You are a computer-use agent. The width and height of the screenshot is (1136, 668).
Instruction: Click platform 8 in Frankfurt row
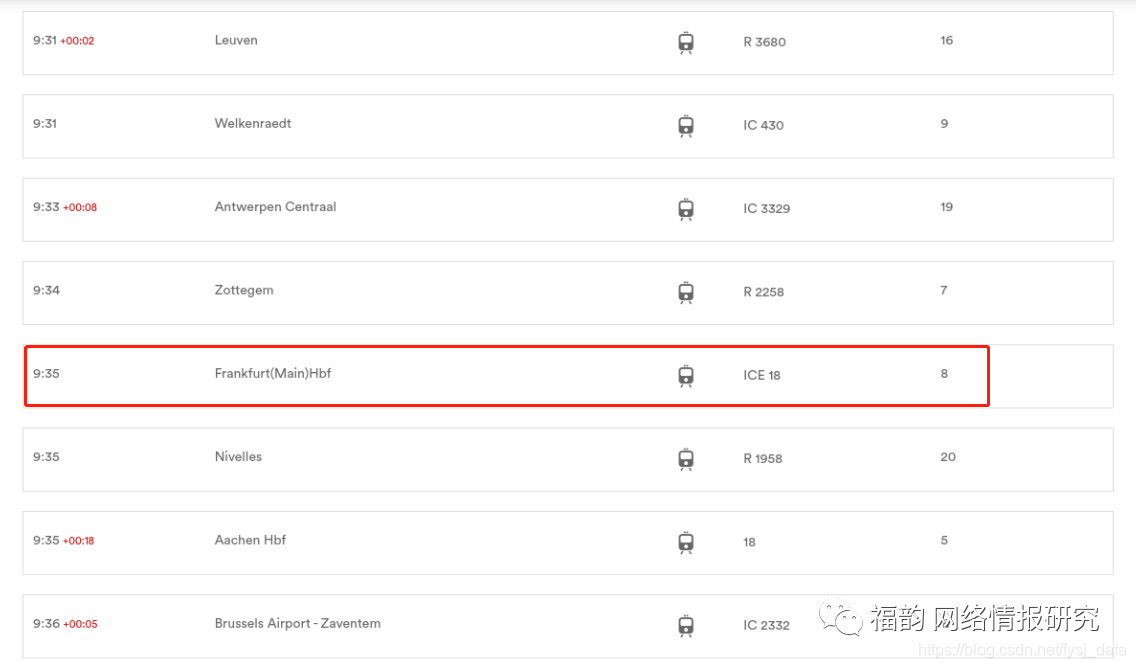tap(944, 374)
